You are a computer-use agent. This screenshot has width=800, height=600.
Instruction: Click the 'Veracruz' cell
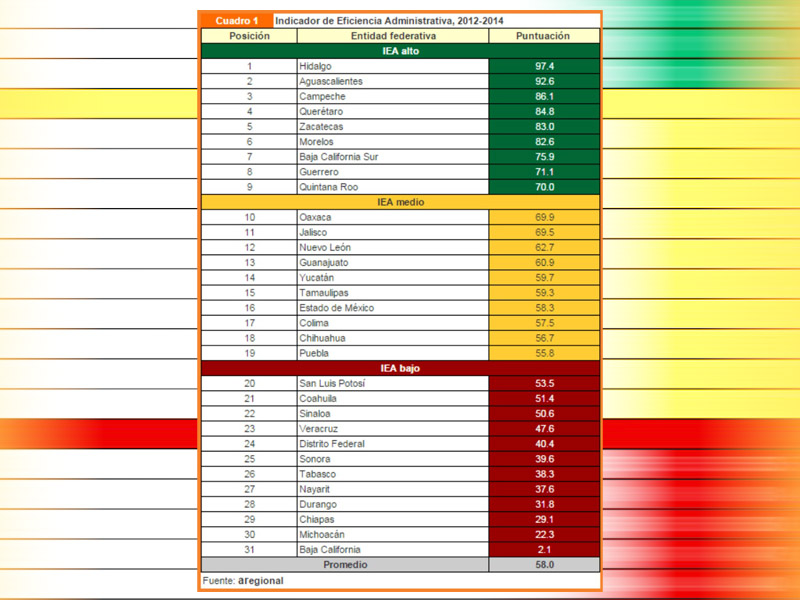(393, 429)
